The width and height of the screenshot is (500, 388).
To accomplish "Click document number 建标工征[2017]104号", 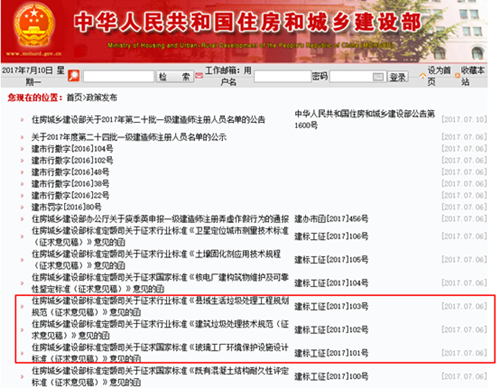I will tap(331, 283).
